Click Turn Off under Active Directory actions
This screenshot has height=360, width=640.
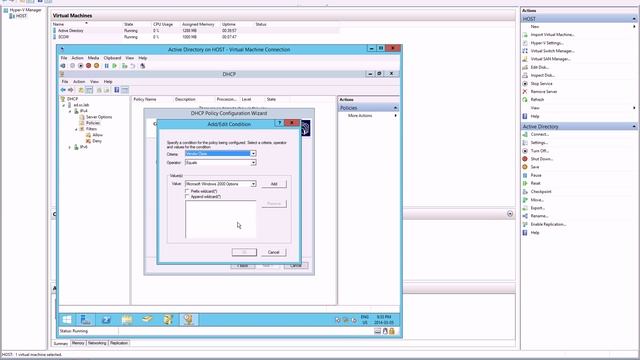[x=539, y=151]
